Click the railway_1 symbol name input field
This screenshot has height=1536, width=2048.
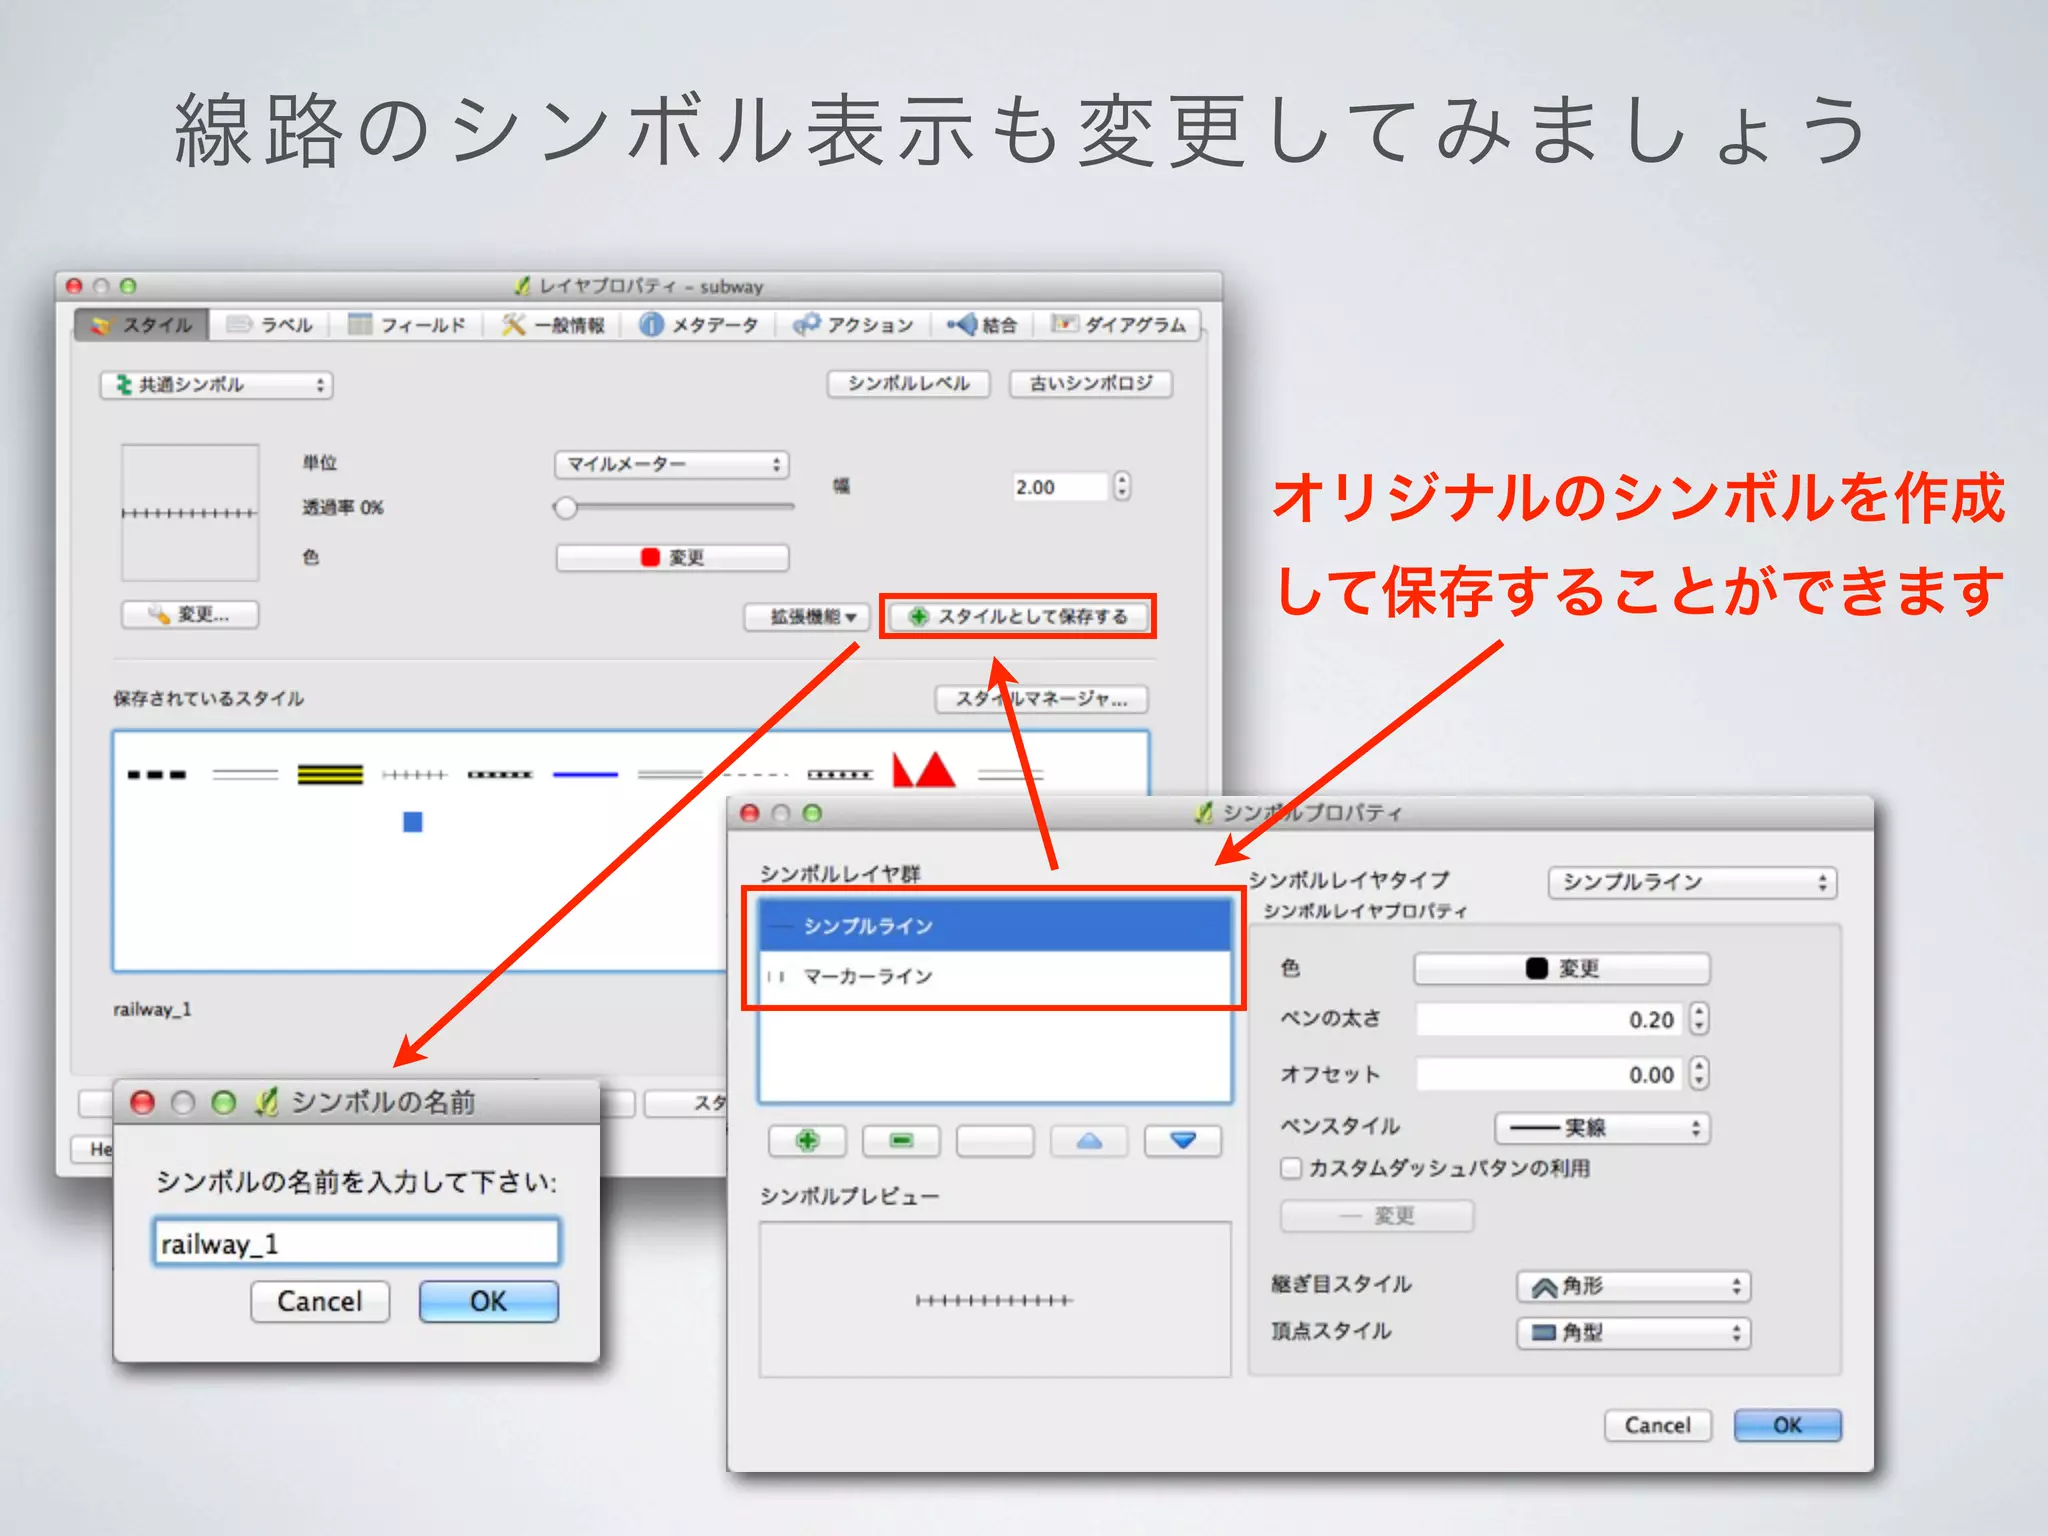click(x=356, y=1243)
